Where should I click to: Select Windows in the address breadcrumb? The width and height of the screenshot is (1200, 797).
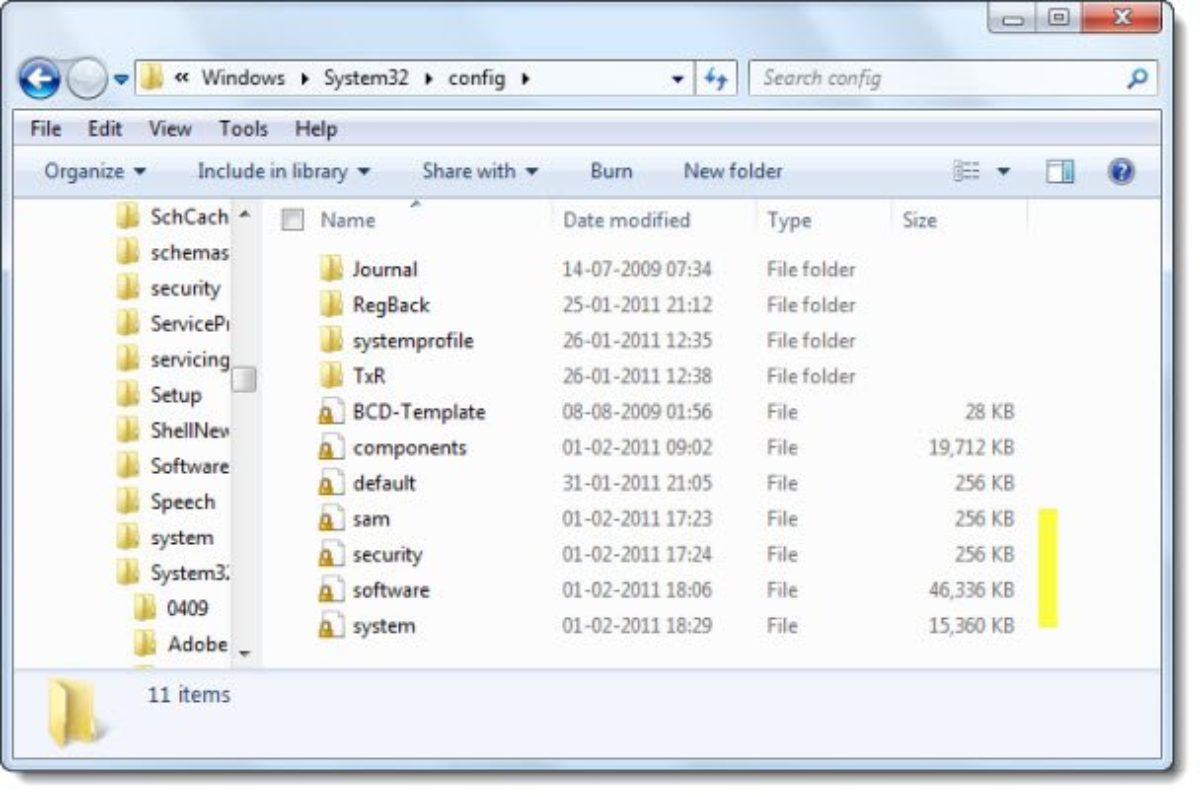[x=243, y=78]
